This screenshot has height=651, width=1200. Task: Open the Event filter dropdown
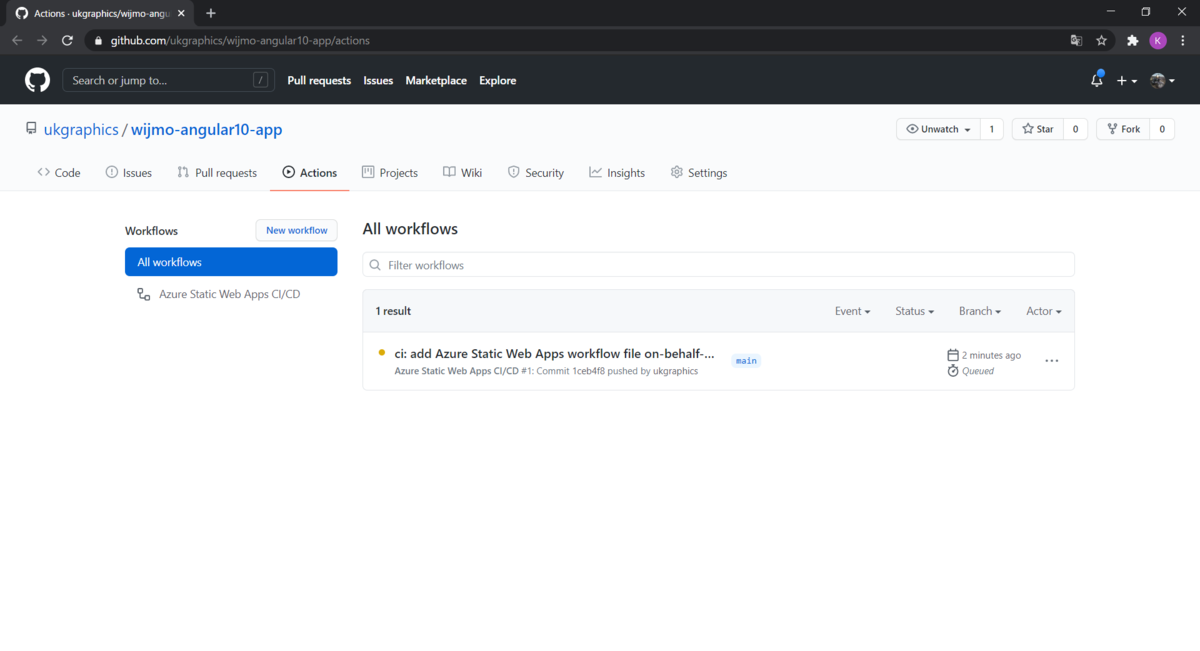(852, 311)
